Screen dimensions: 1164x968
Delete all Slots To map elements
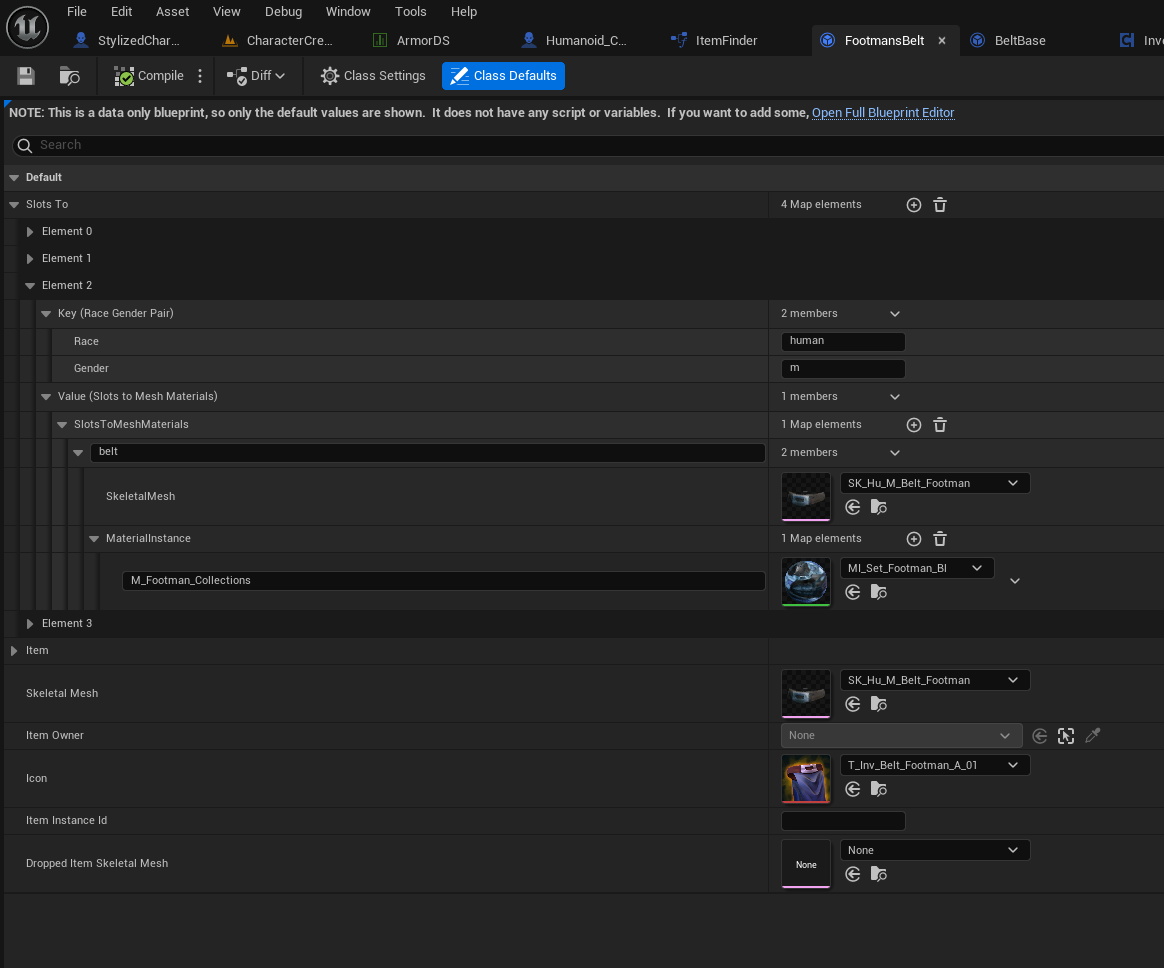pyautogui.click(x=940, y=205)
